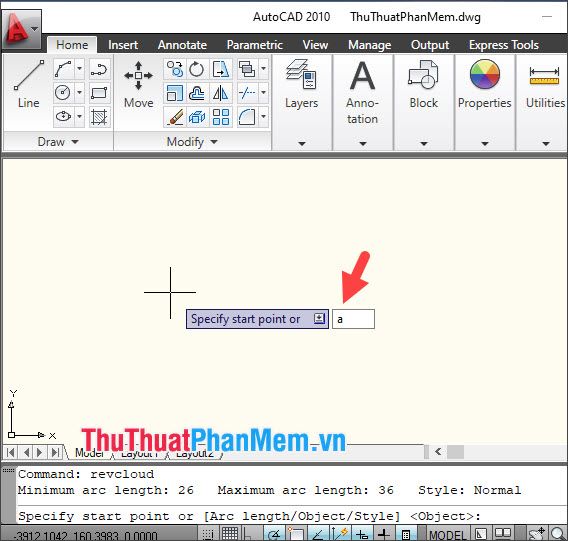The width and height of the screenshot is (568, 541).
Task: Click the MODEL space button in status bar
Action: coord(447,534)
